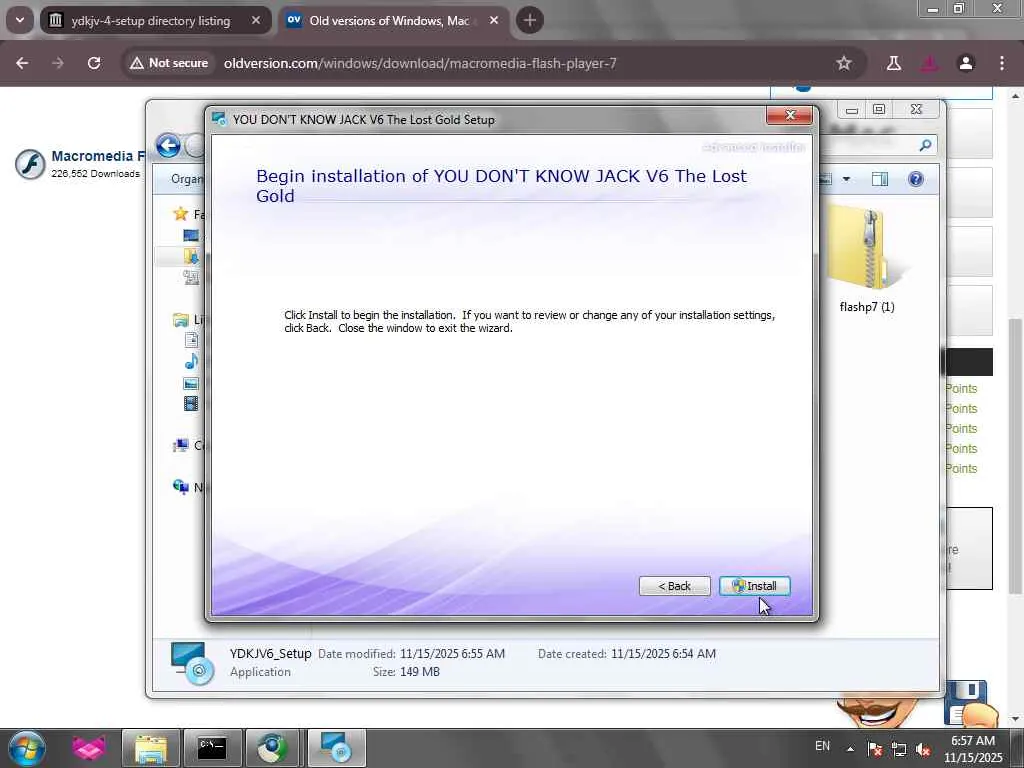The width and height of the screenshot is (1024, 768).
Task: Click the browser forward arrow
Action: click(x=58, y=63)
